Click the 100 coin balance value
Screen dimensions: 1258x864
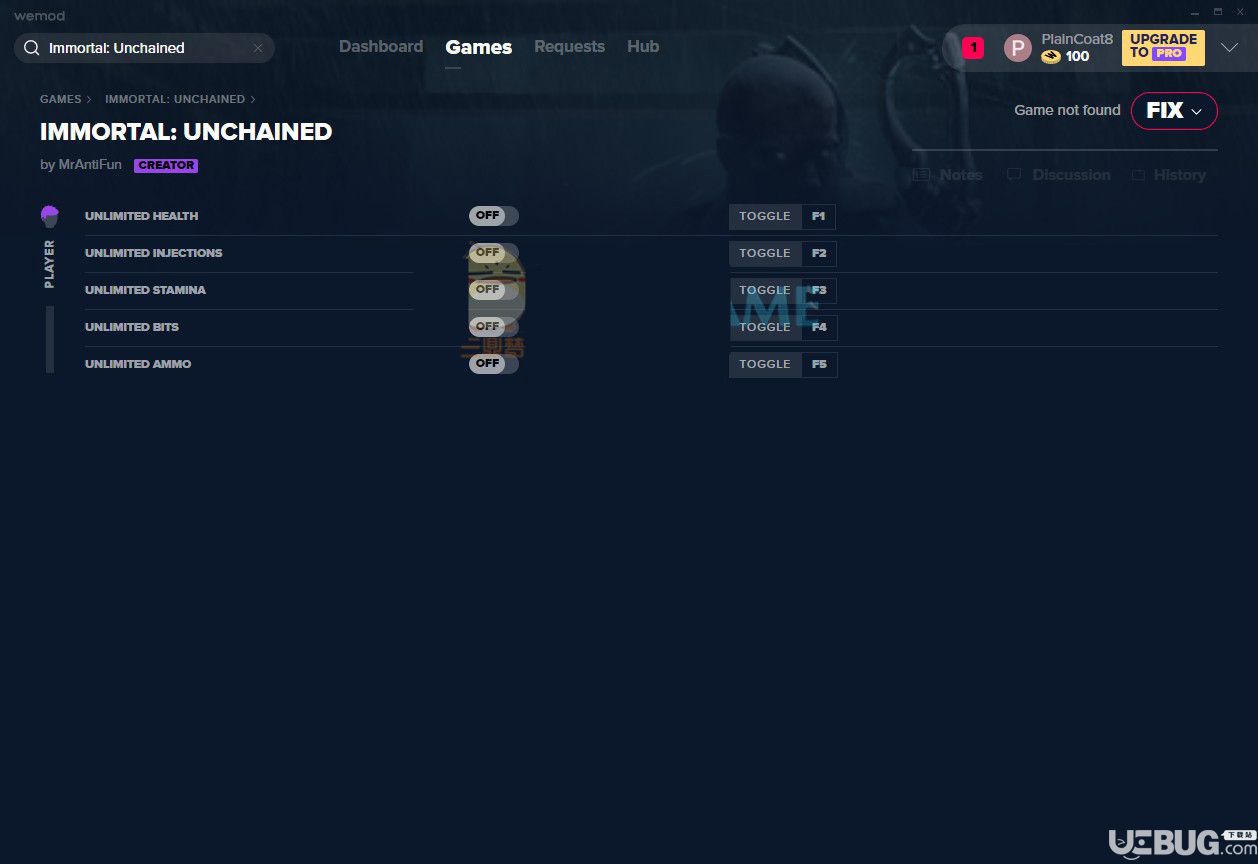1077,57
